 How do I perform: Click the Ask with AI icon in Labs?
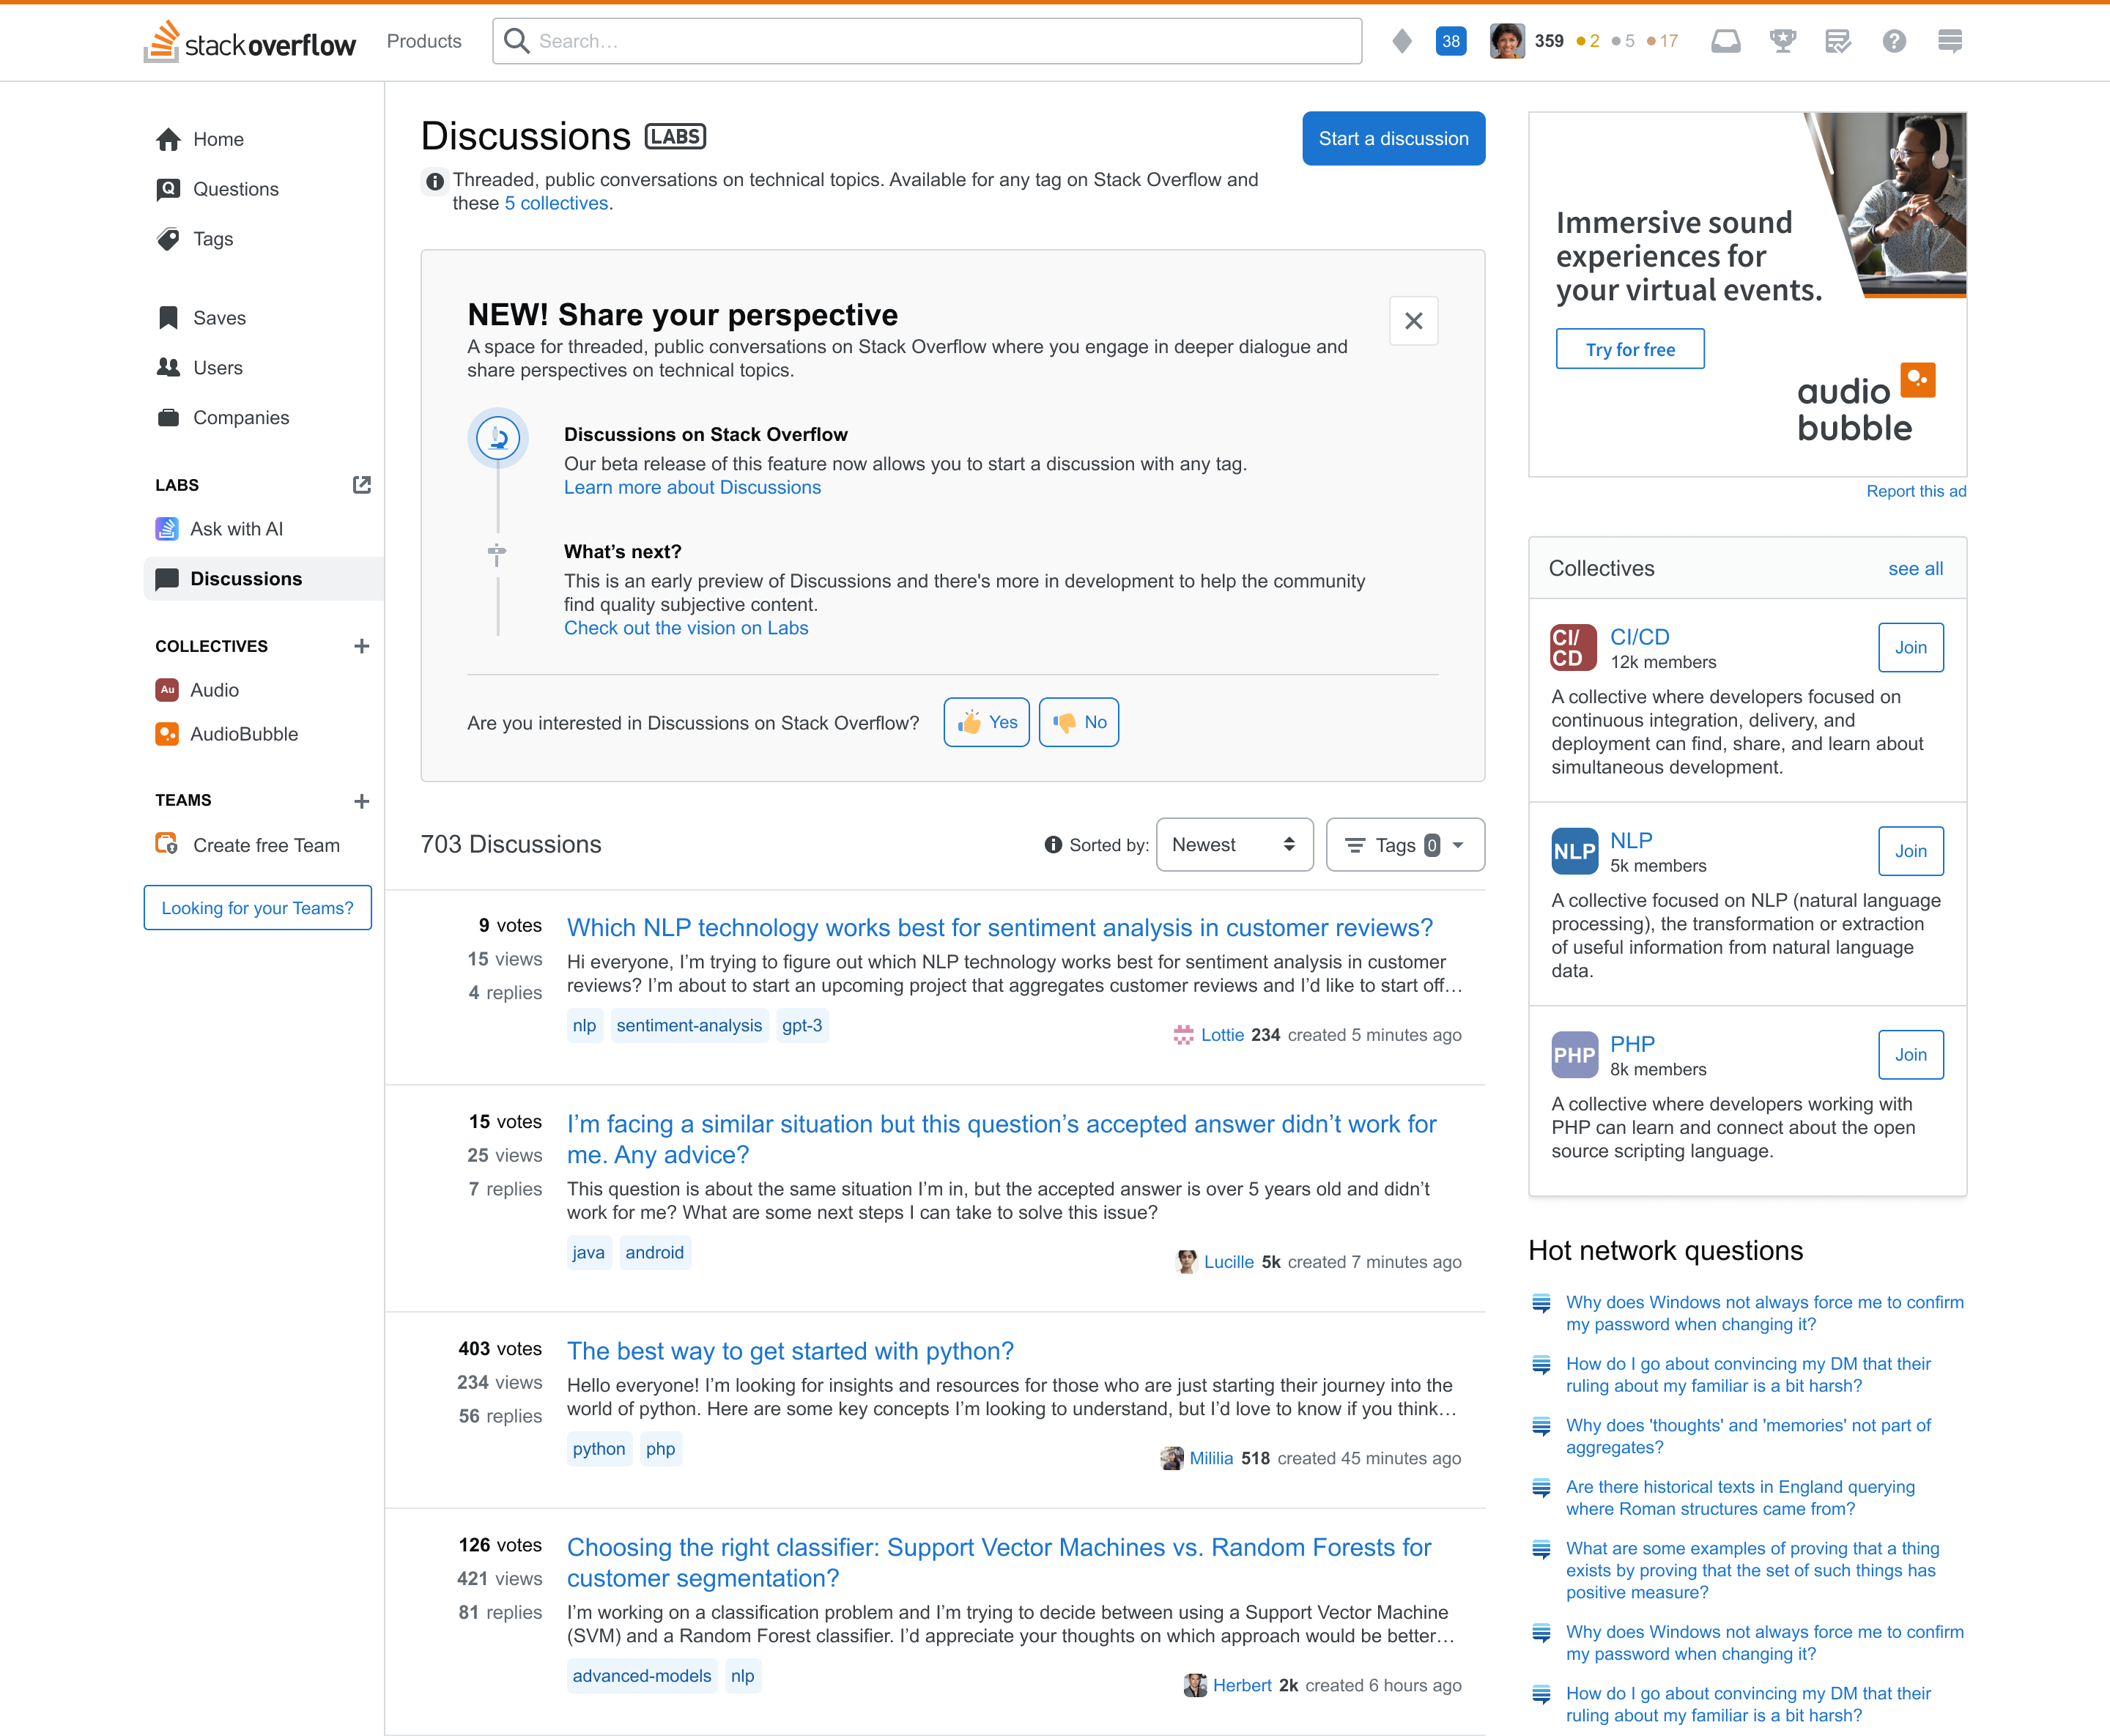[x=165, y=529]
